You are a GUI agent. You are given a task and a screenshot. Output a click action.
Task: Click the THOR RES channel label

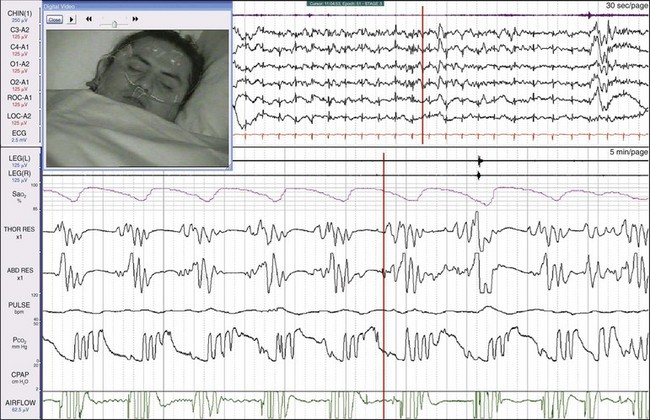point(20,231)
